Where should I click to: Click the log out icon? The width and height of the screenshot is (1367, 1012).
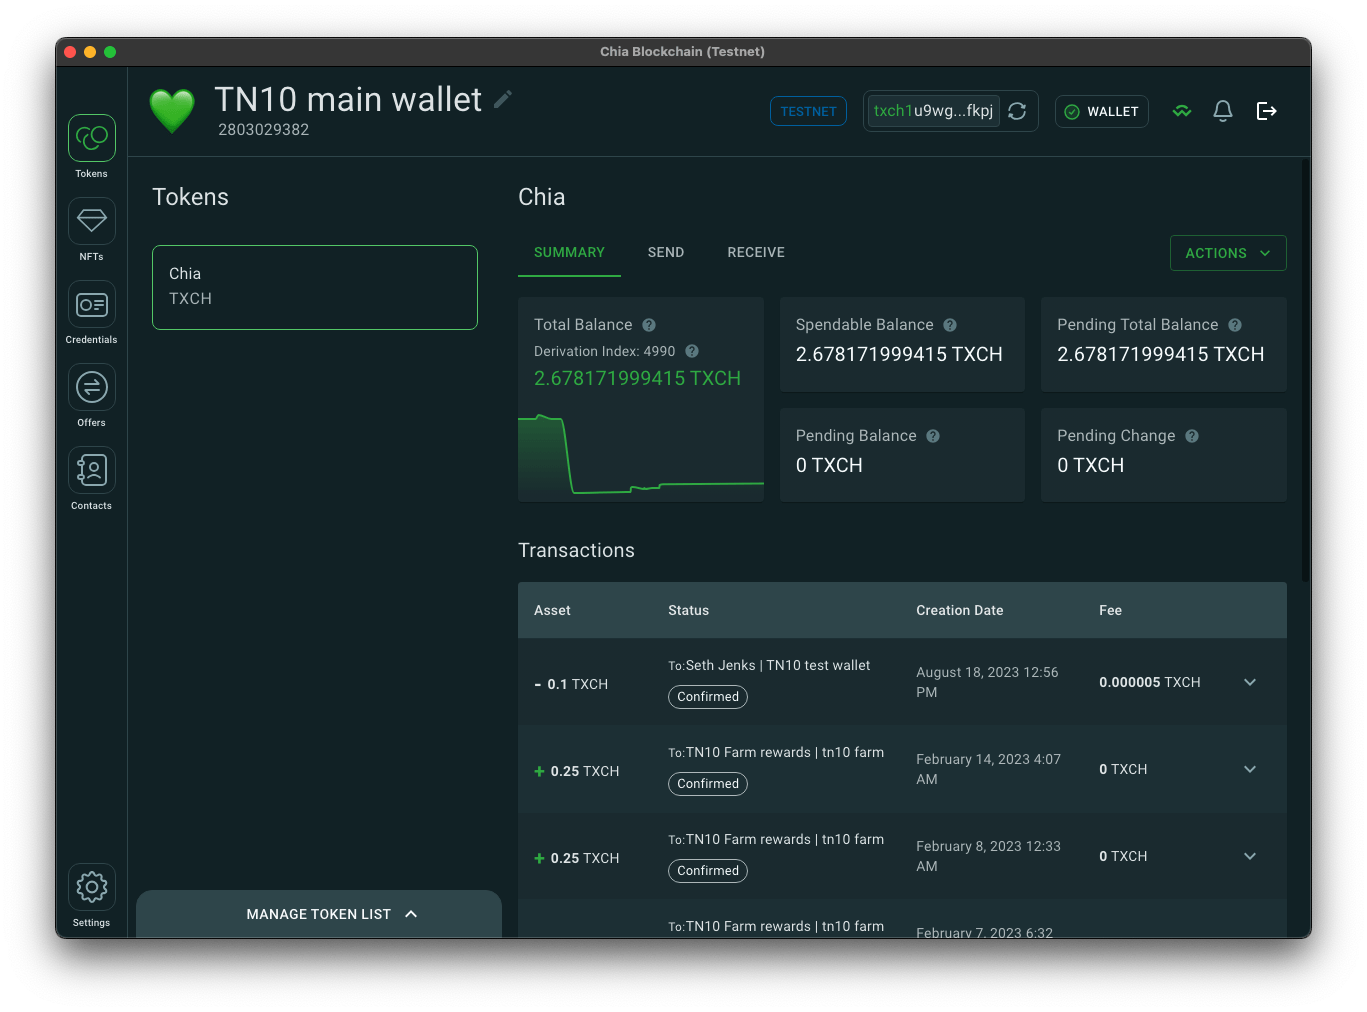1266,111
